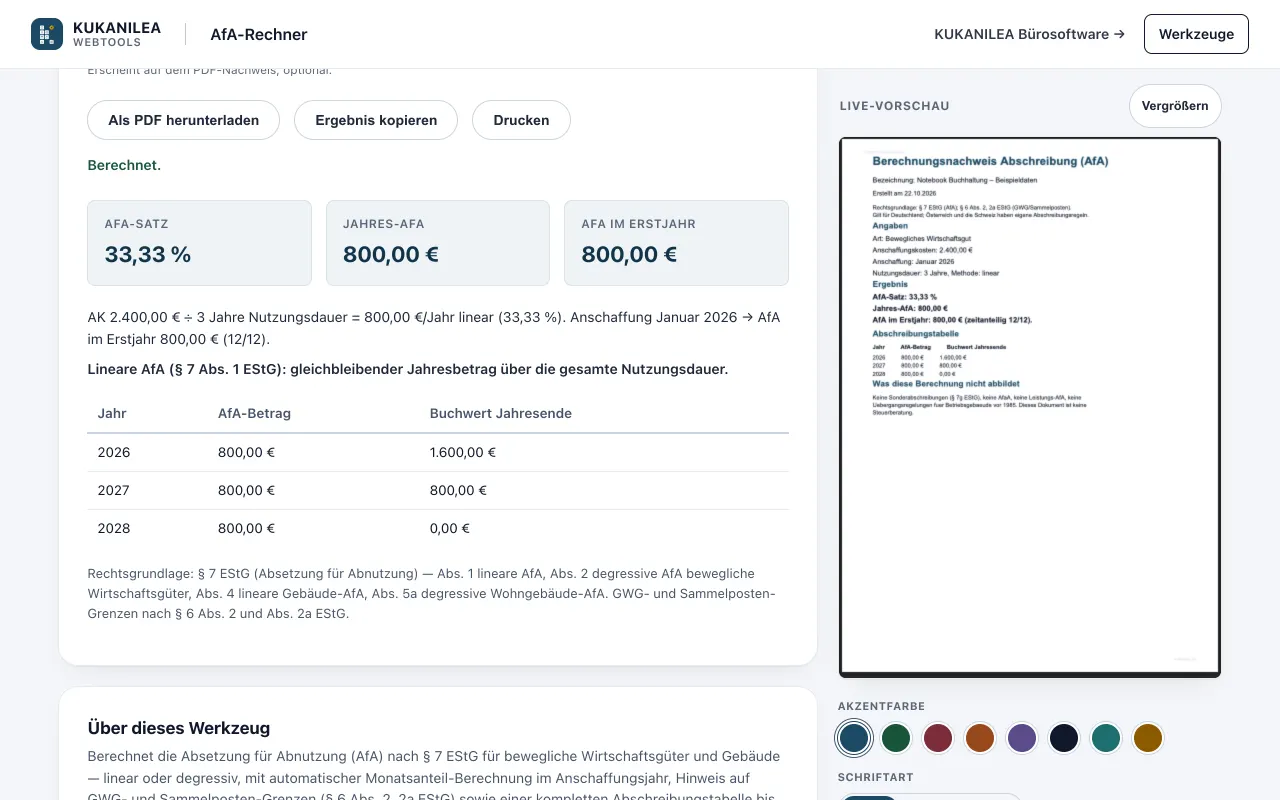Click the Lineare AfA bold explanation line
Viewport: 1280px width, 800px height.
(x=408, y=369)
